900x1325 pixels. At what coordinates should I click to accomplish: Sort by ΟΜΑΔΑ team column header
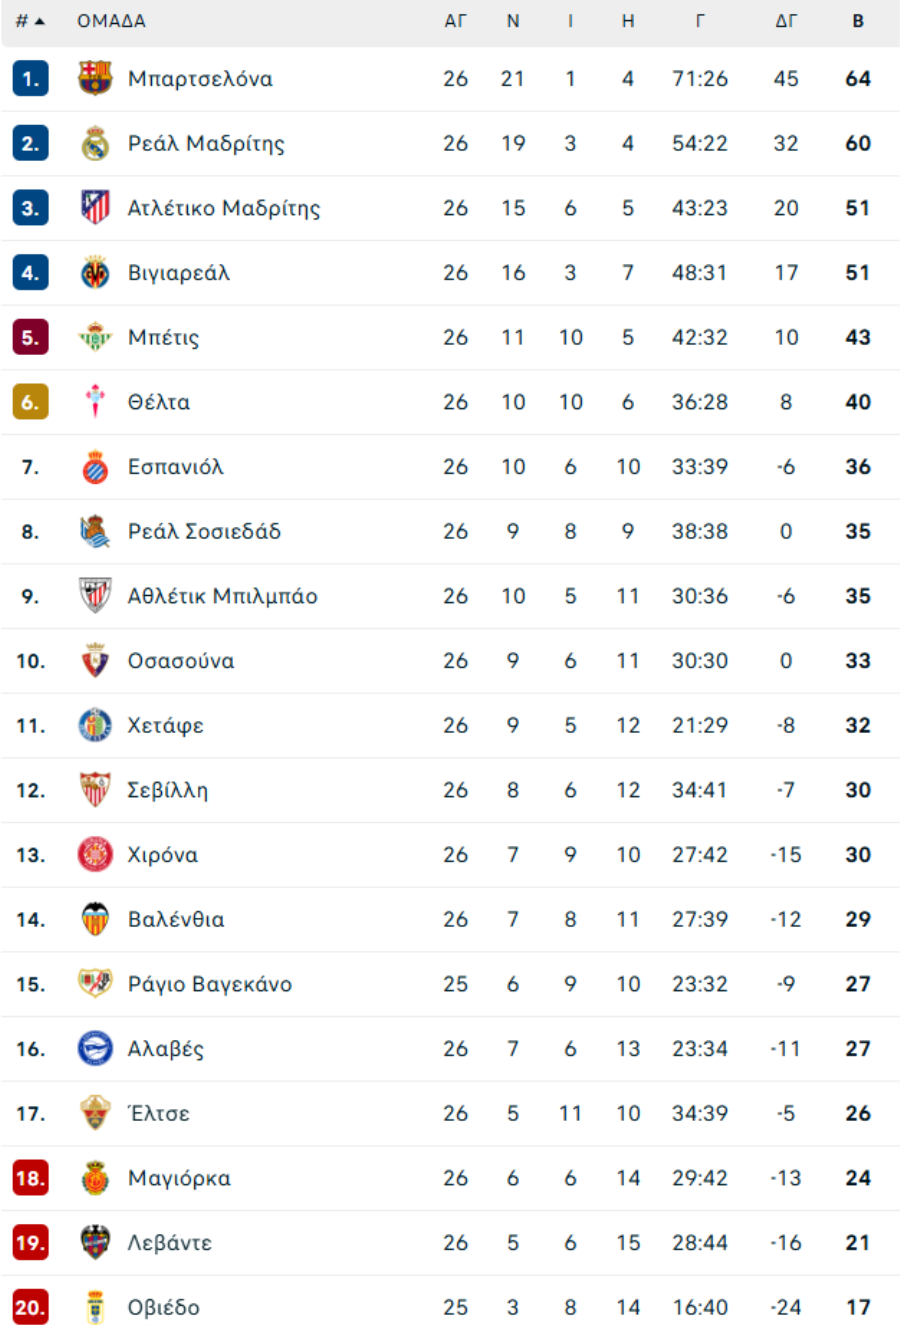click(x=111, y=21)
